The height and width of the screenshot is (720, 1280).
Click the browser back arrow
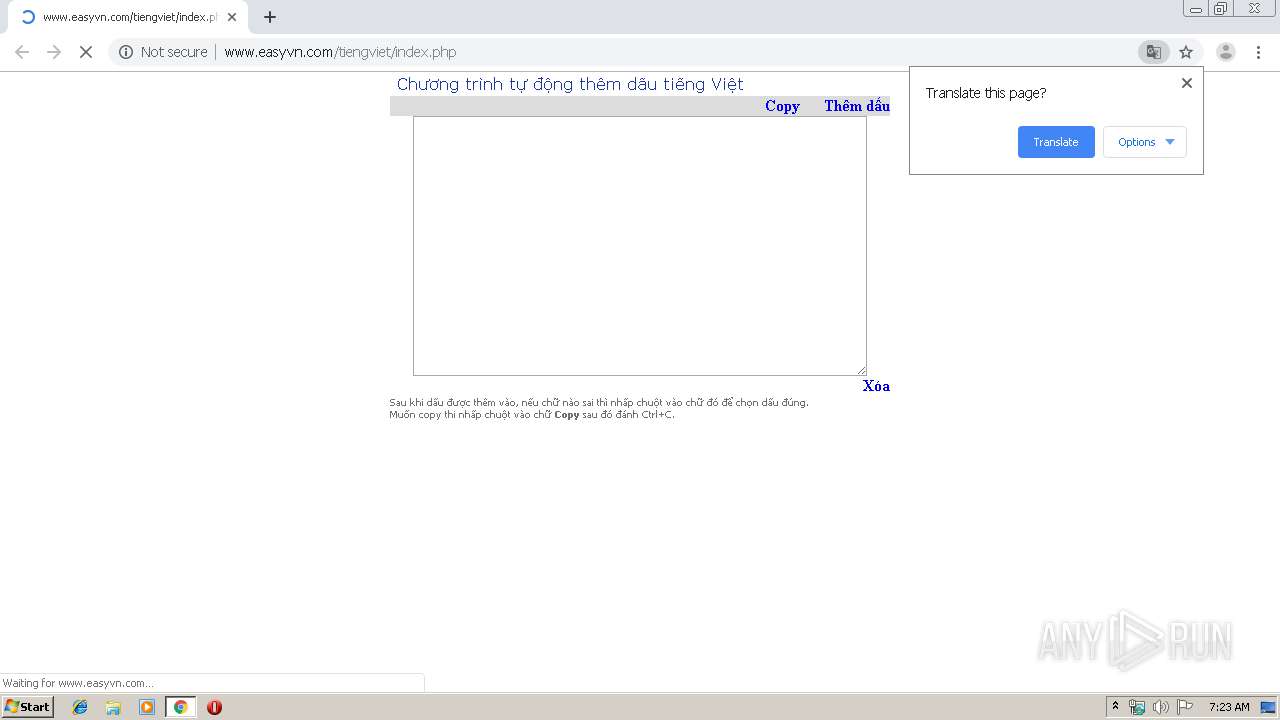pyautogui.click(x=22, y=52)
